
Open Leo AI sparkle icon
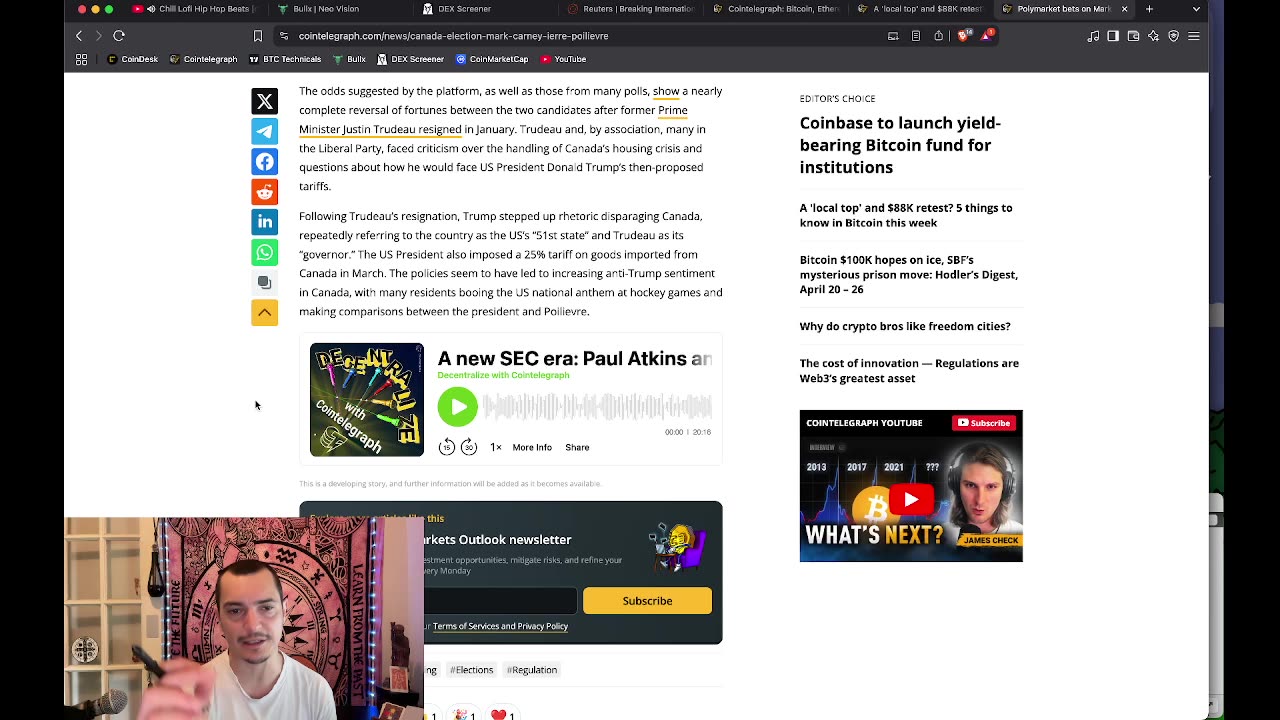point(1153,36)
